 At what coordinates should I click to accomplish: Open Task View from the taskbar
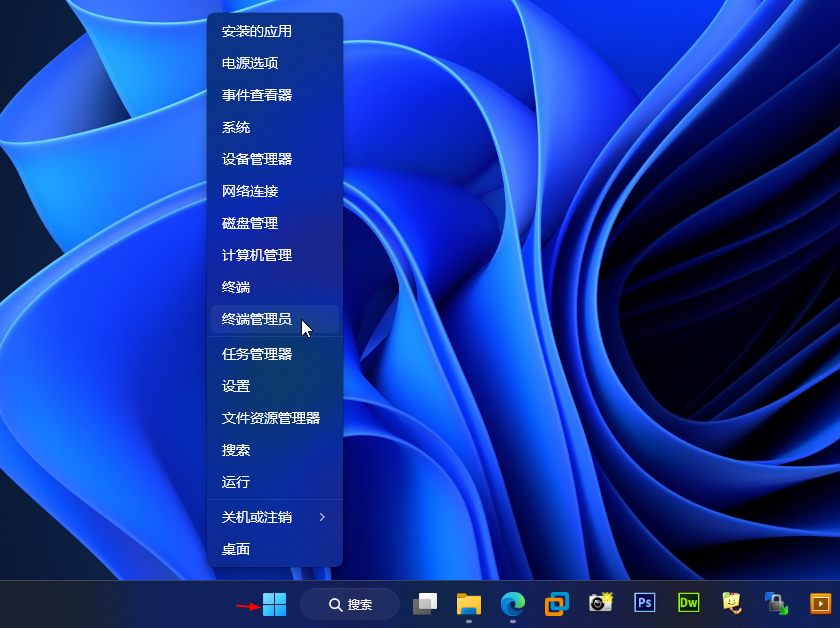(x=425, y=604)
